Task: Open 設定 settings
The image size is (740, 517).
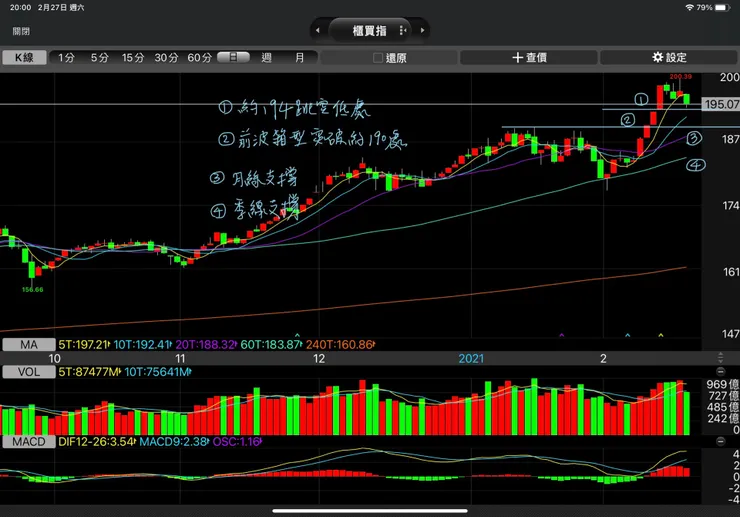Action: click(x=669, y=58)
